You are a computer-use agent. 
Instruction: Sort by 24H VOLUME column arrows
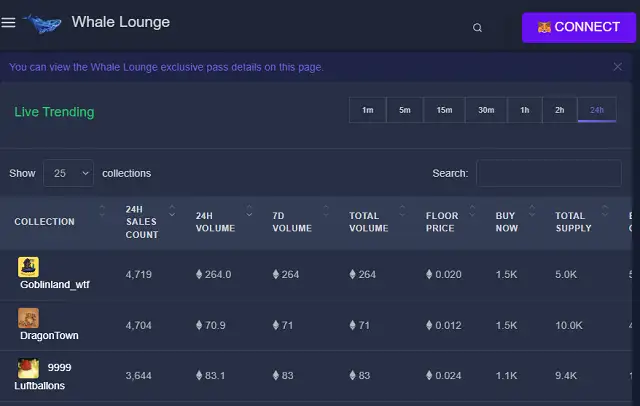point(249,211)
